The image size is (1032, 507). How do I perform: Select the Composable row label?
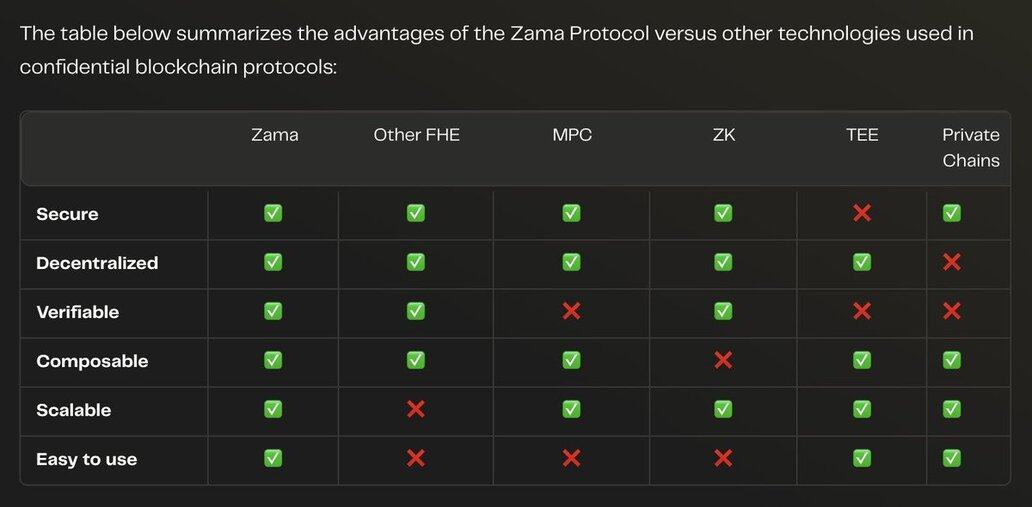coord(92,361)
